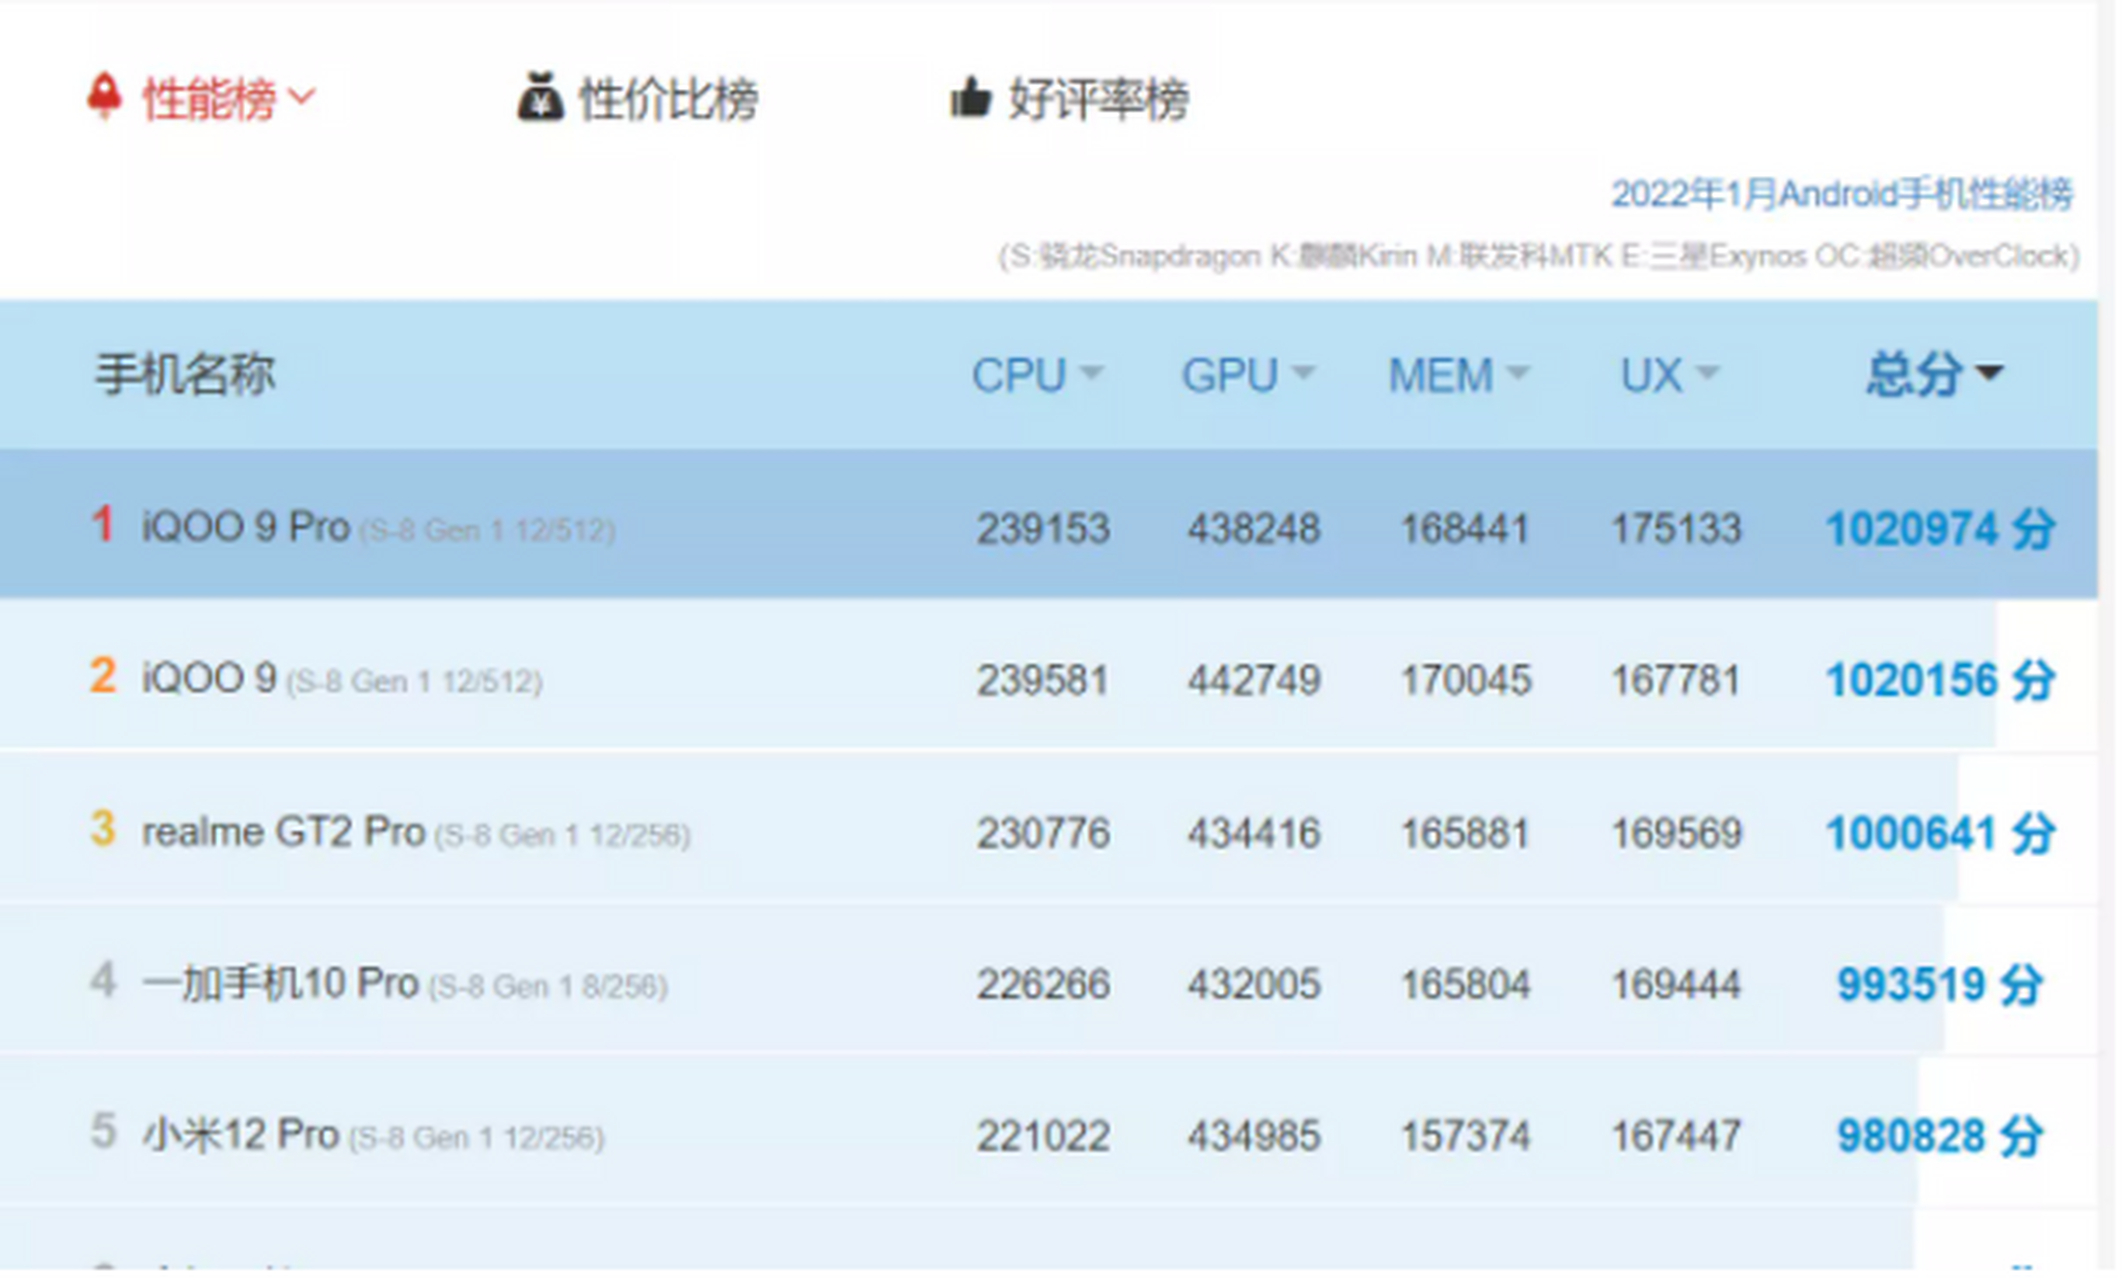Select the iQOO 9 Pro row name
Viewport: 2122px width, 1280px height.
tap(246, 526)
